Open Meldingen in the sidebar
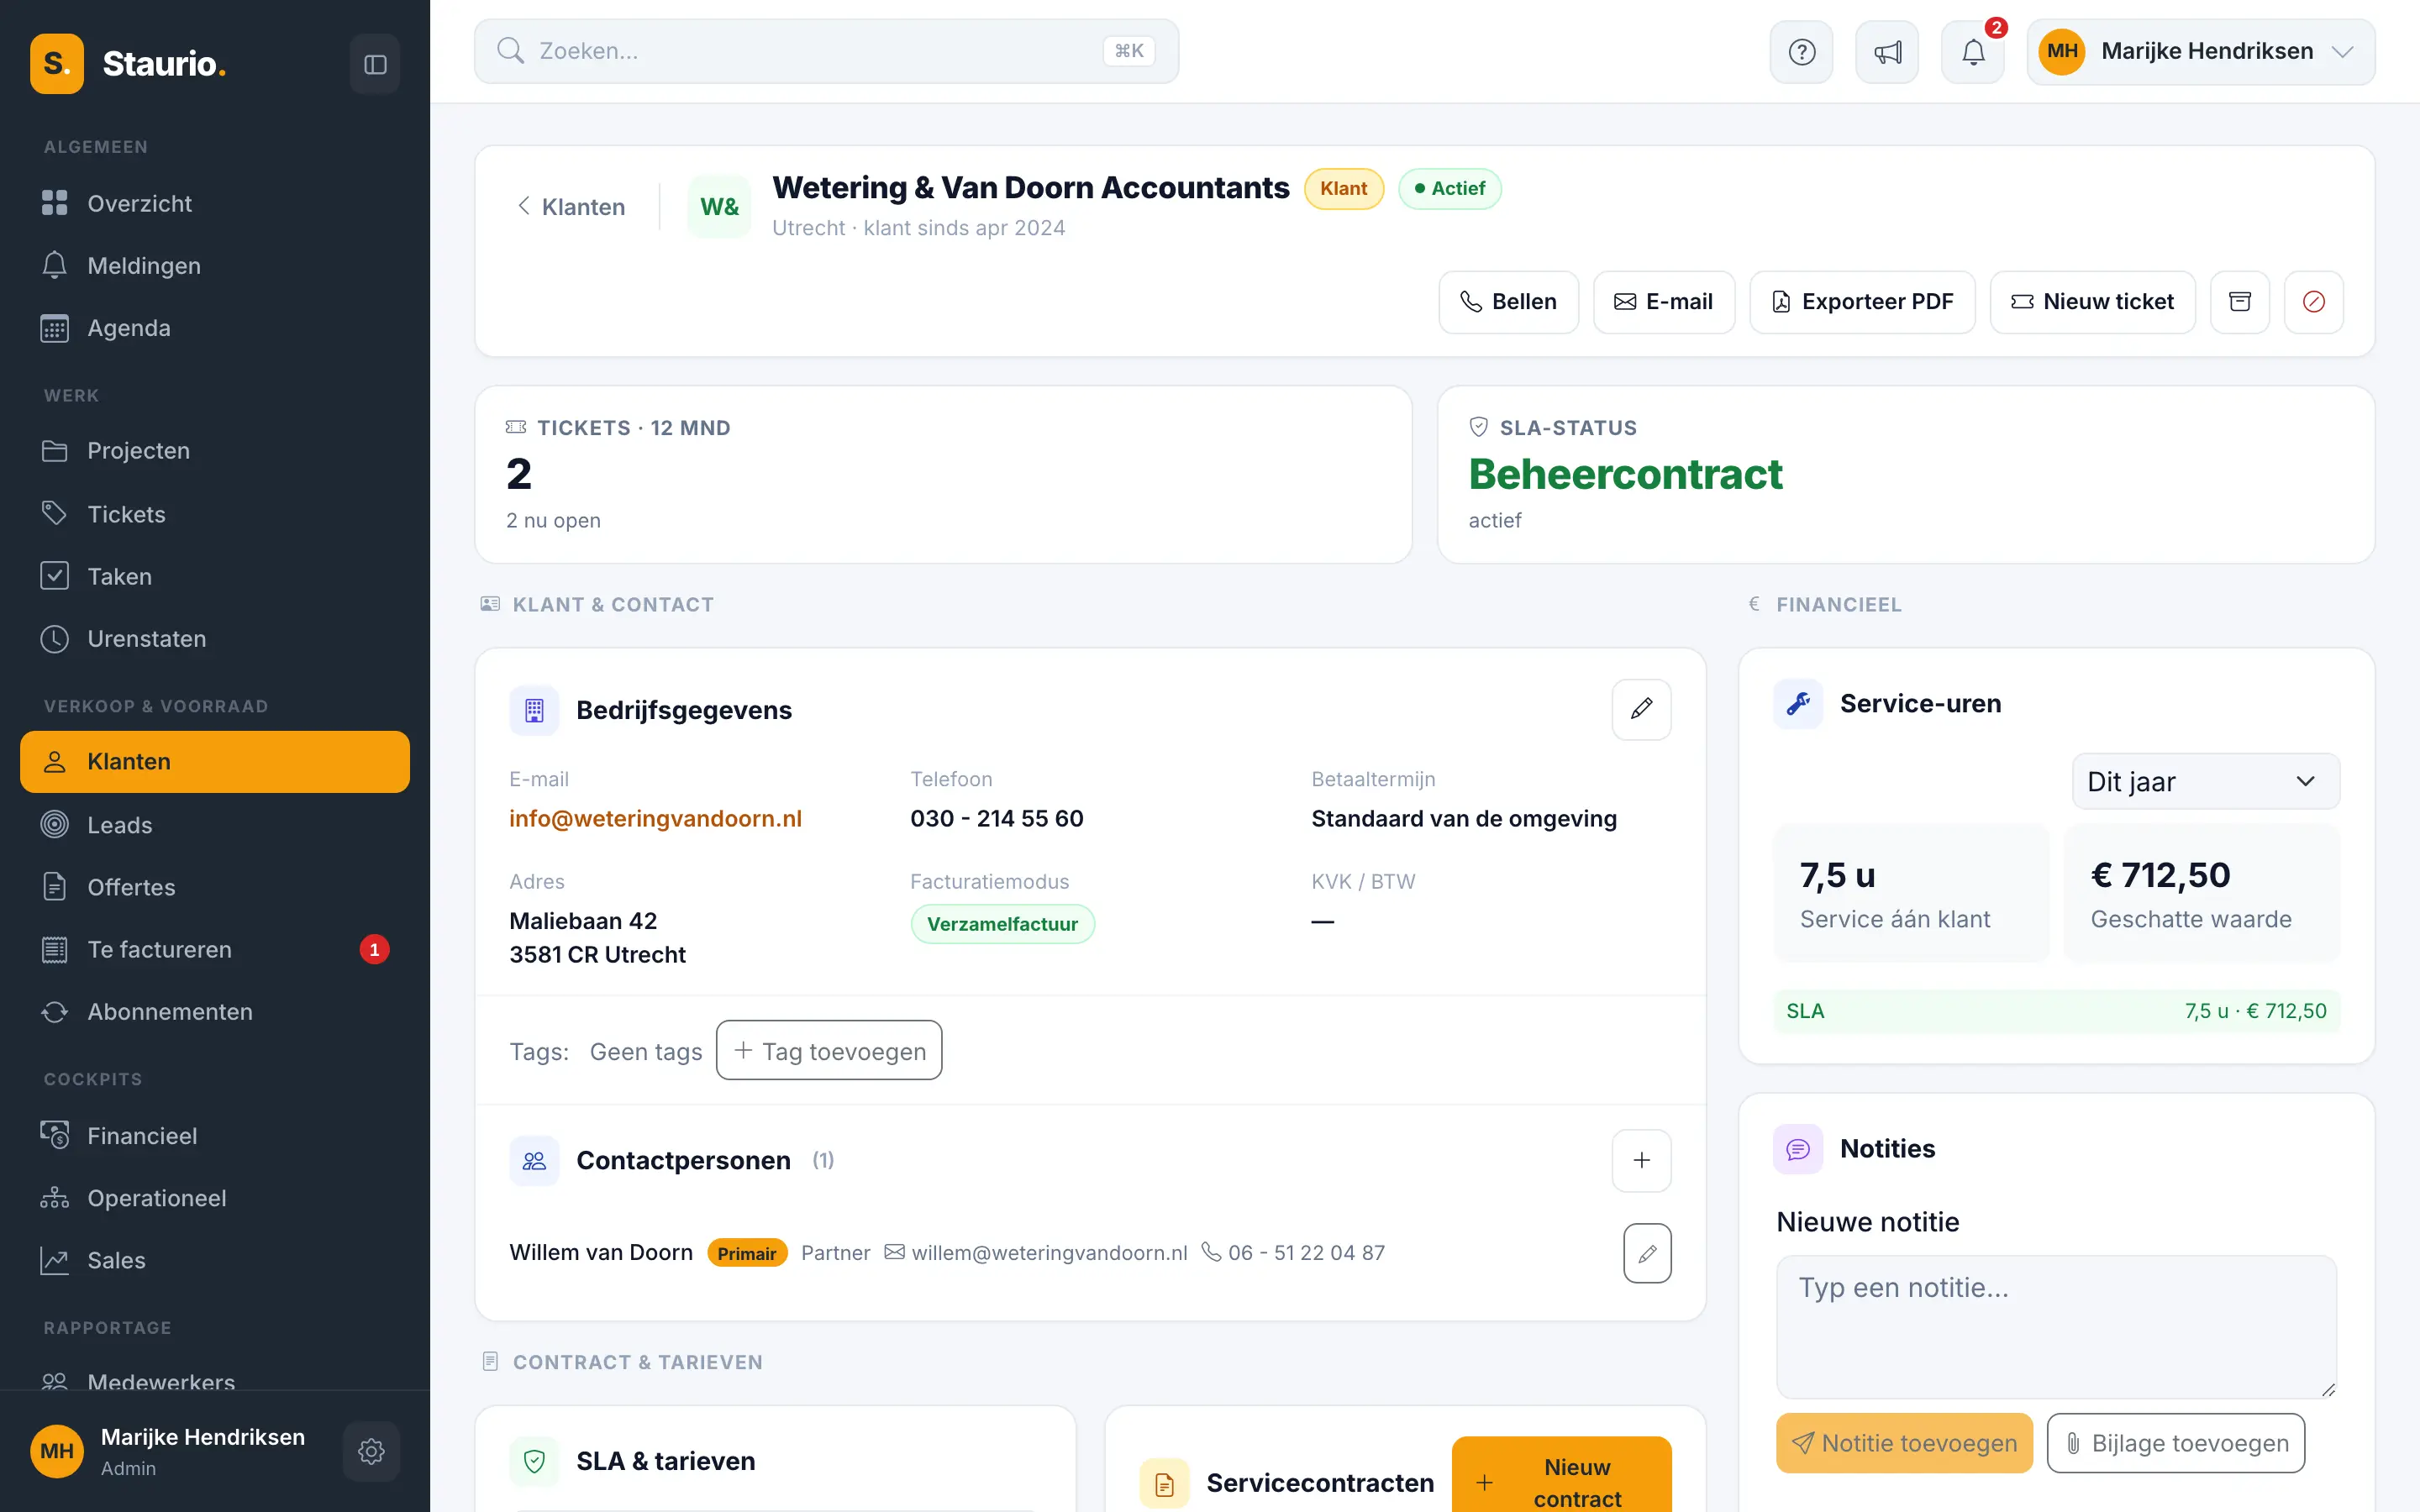 [215, 265]
